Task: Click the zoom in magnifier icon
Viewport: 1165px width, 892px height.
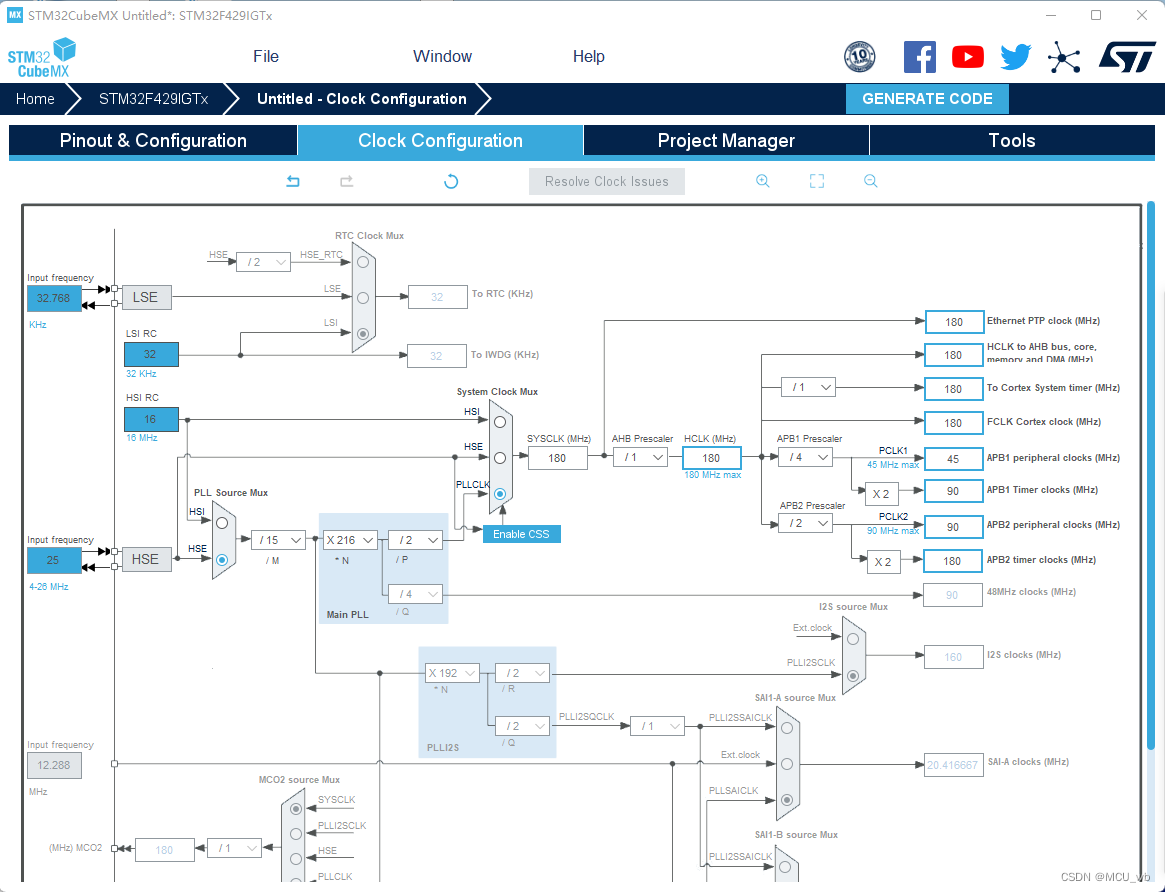Action: [762, 181]
